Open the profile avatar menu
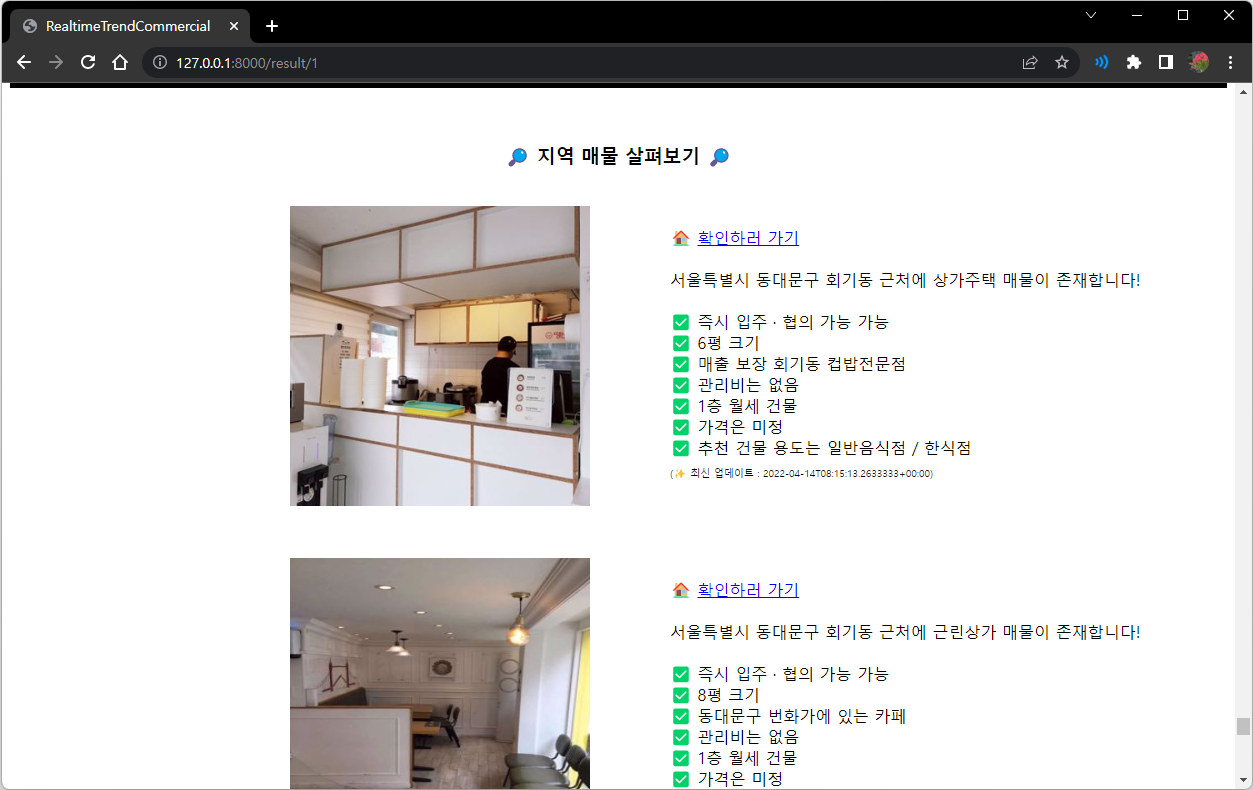The image size is (1253, 790). click(x=1199, y=62)
